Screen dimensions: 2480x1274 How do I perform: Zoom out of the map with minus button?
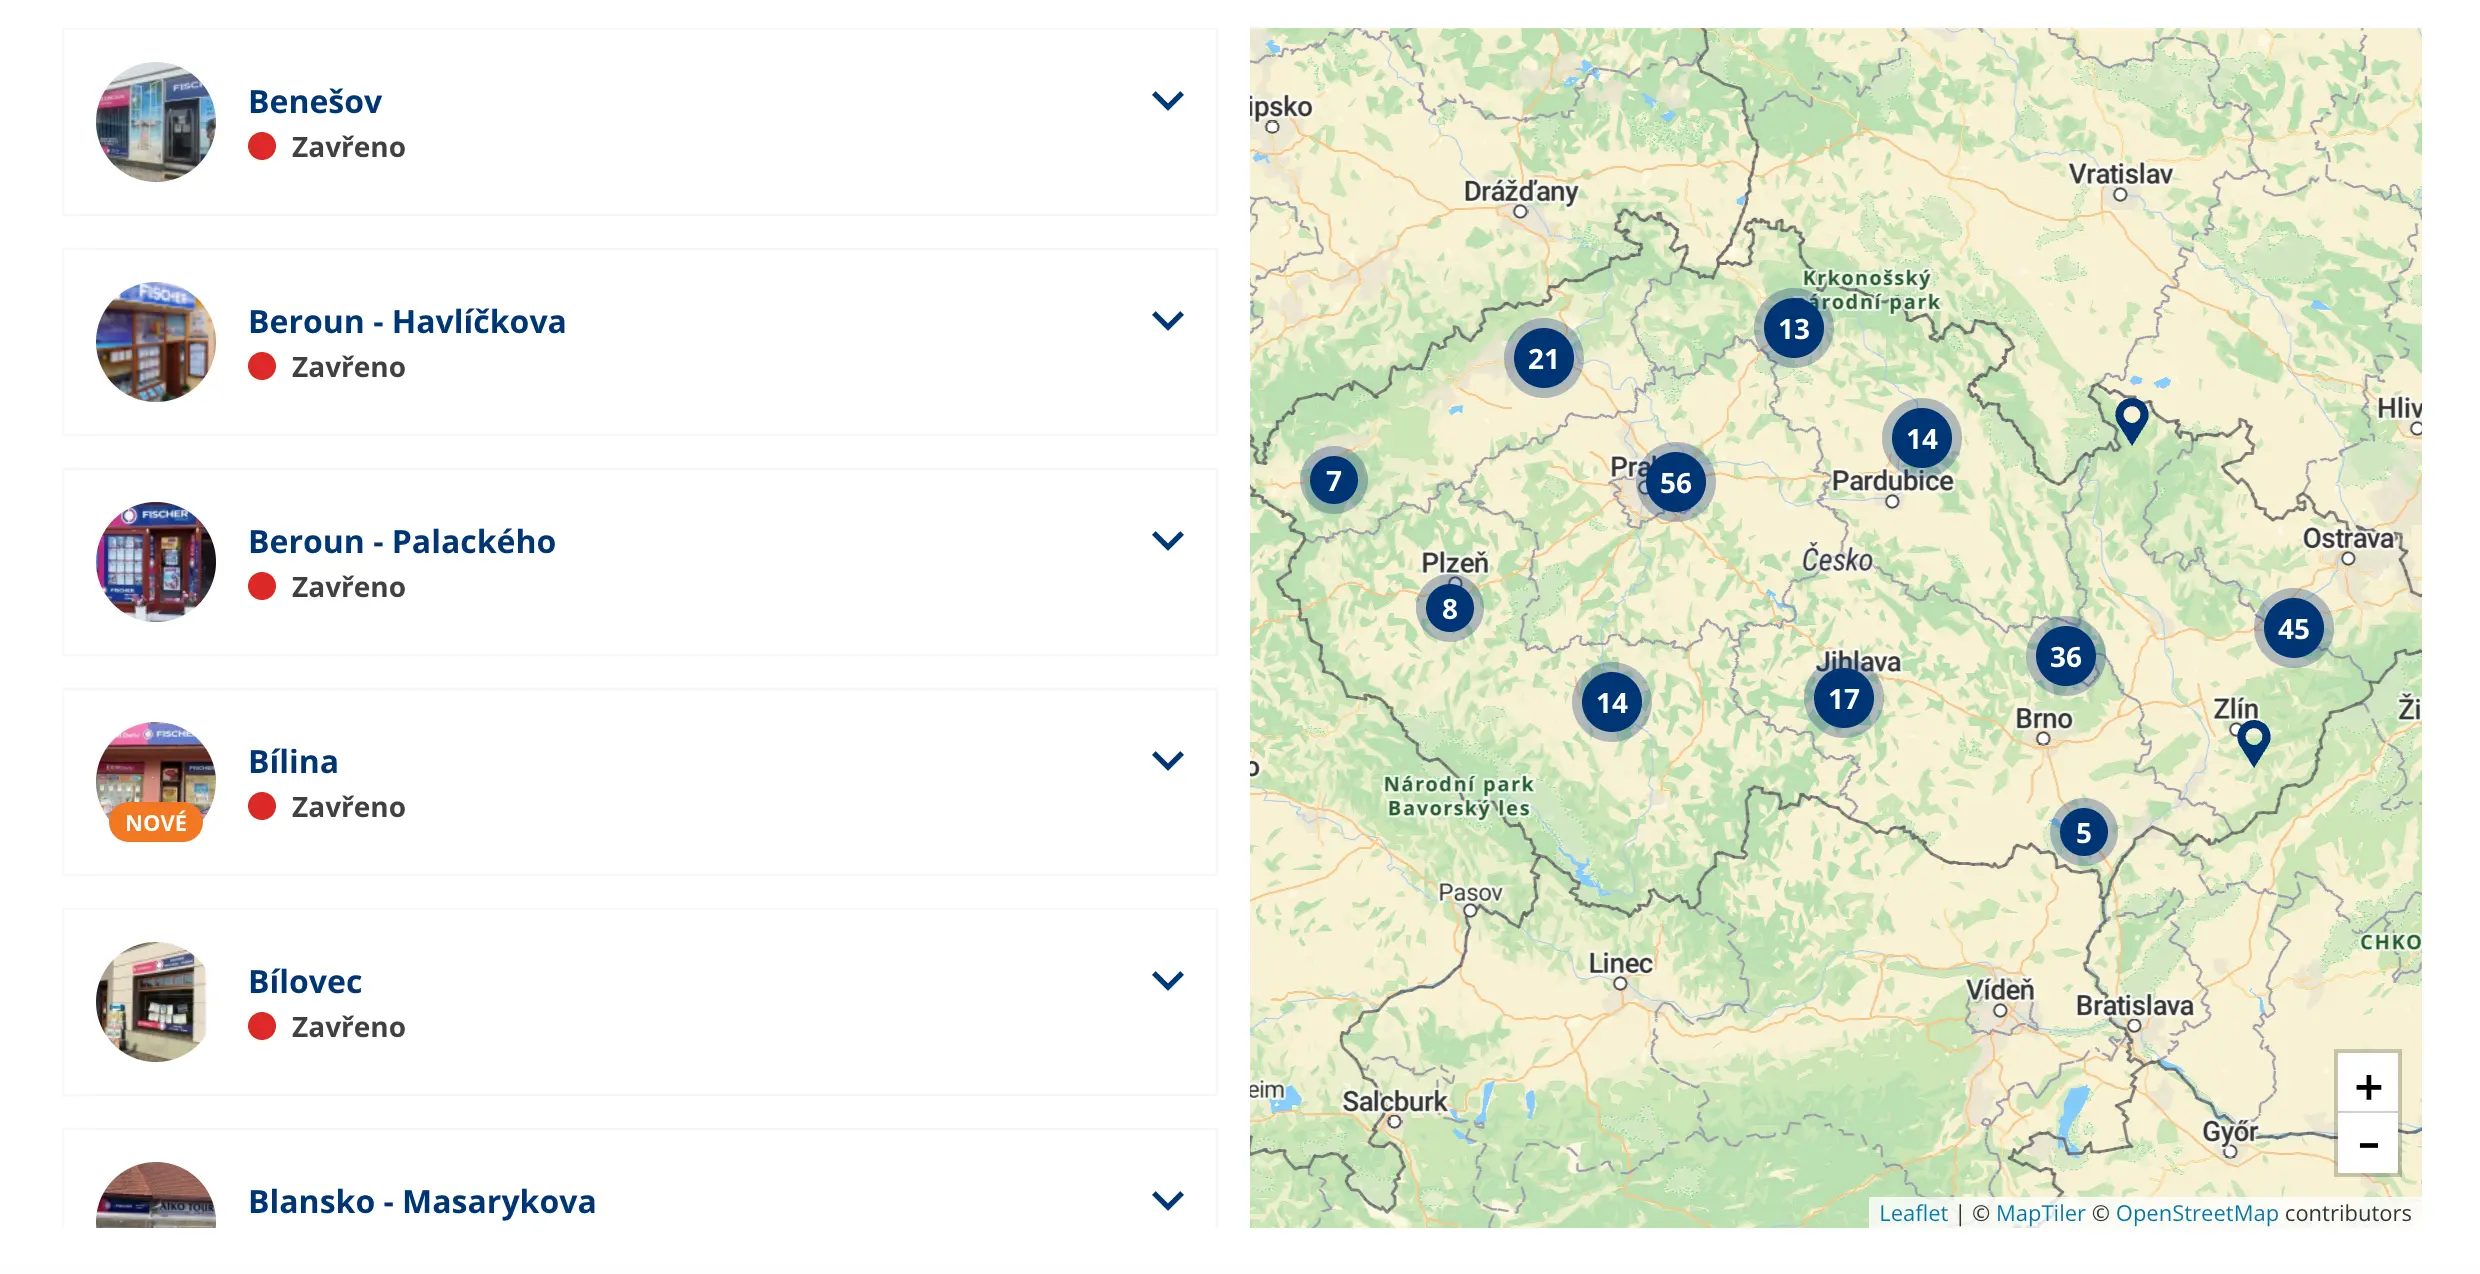pyautogui.click(x=2367, y=1145)
